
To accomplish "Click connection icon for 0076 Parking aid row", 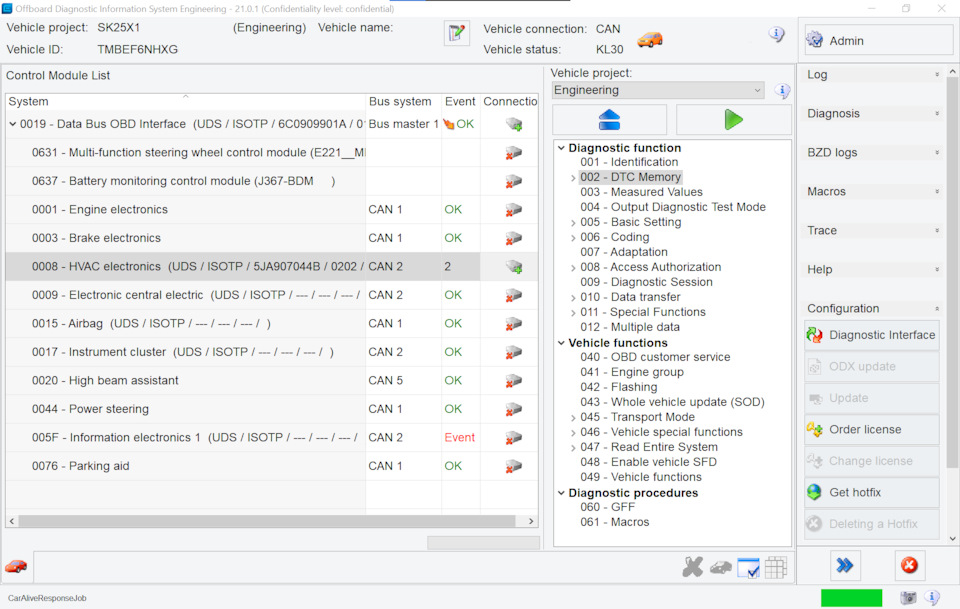I will click(x=513, y=466).
